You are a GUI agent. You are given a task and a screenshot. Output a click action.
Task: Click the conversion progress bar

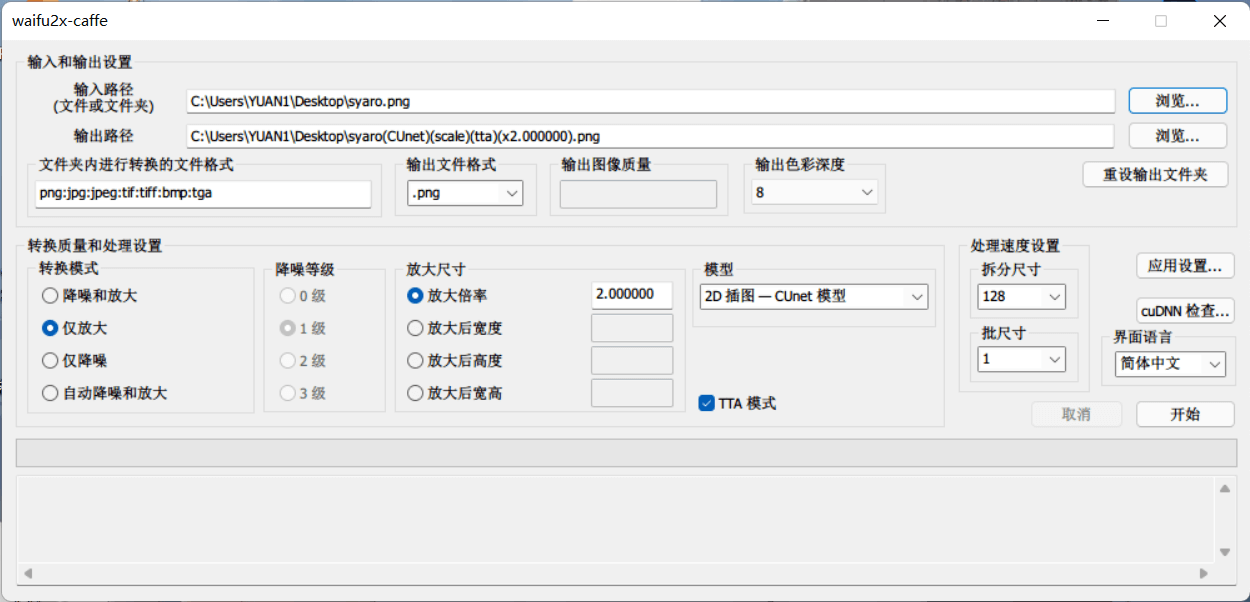[626, 453]
